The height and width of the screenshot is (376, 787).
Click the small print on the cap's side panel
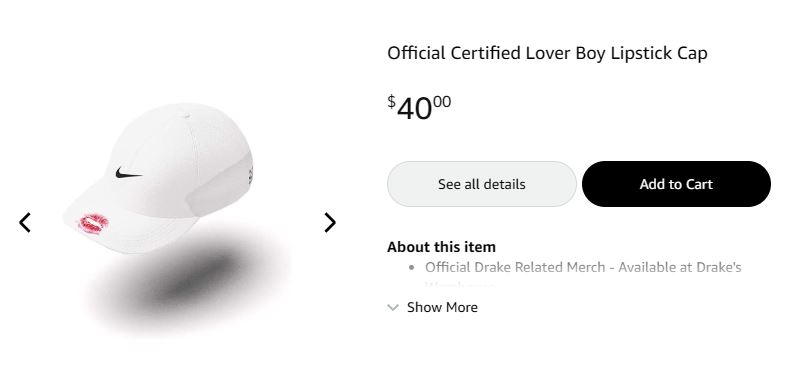coord(250,175)
